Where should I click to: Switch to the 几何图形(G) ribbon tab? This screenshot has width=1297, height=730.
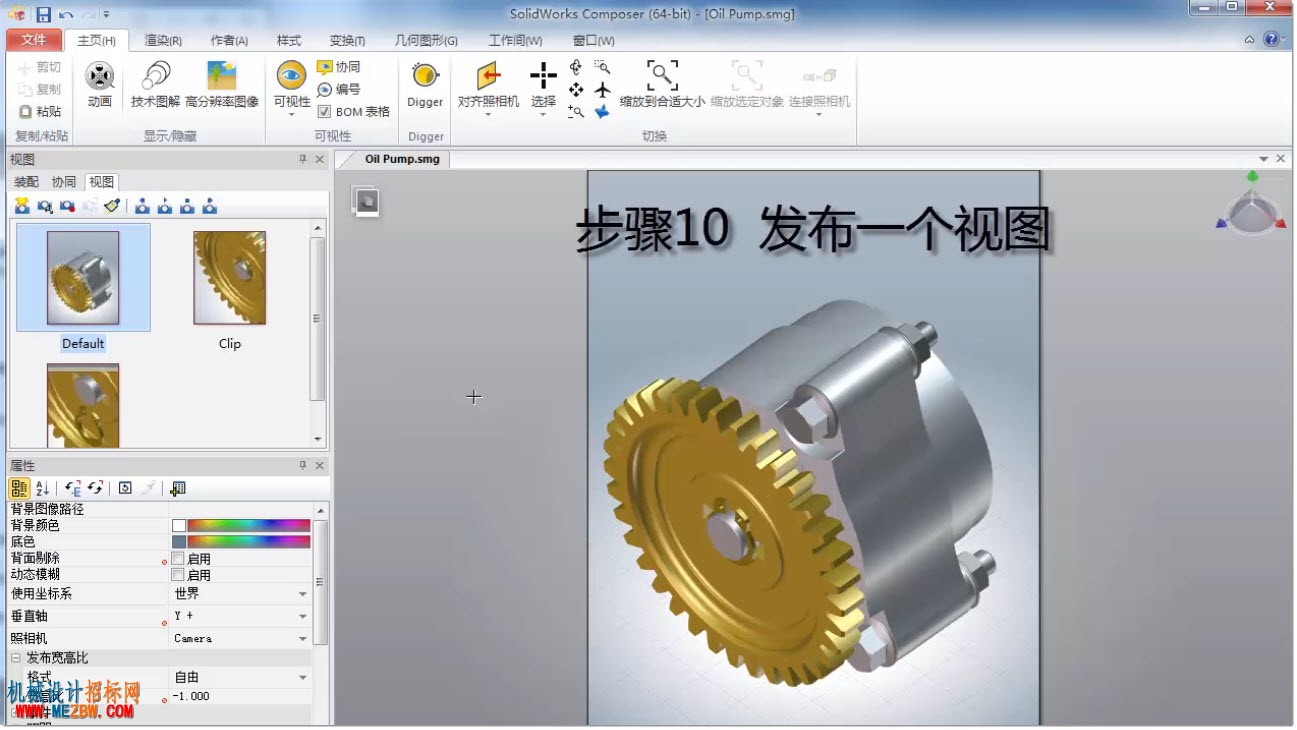click(426, 41)
